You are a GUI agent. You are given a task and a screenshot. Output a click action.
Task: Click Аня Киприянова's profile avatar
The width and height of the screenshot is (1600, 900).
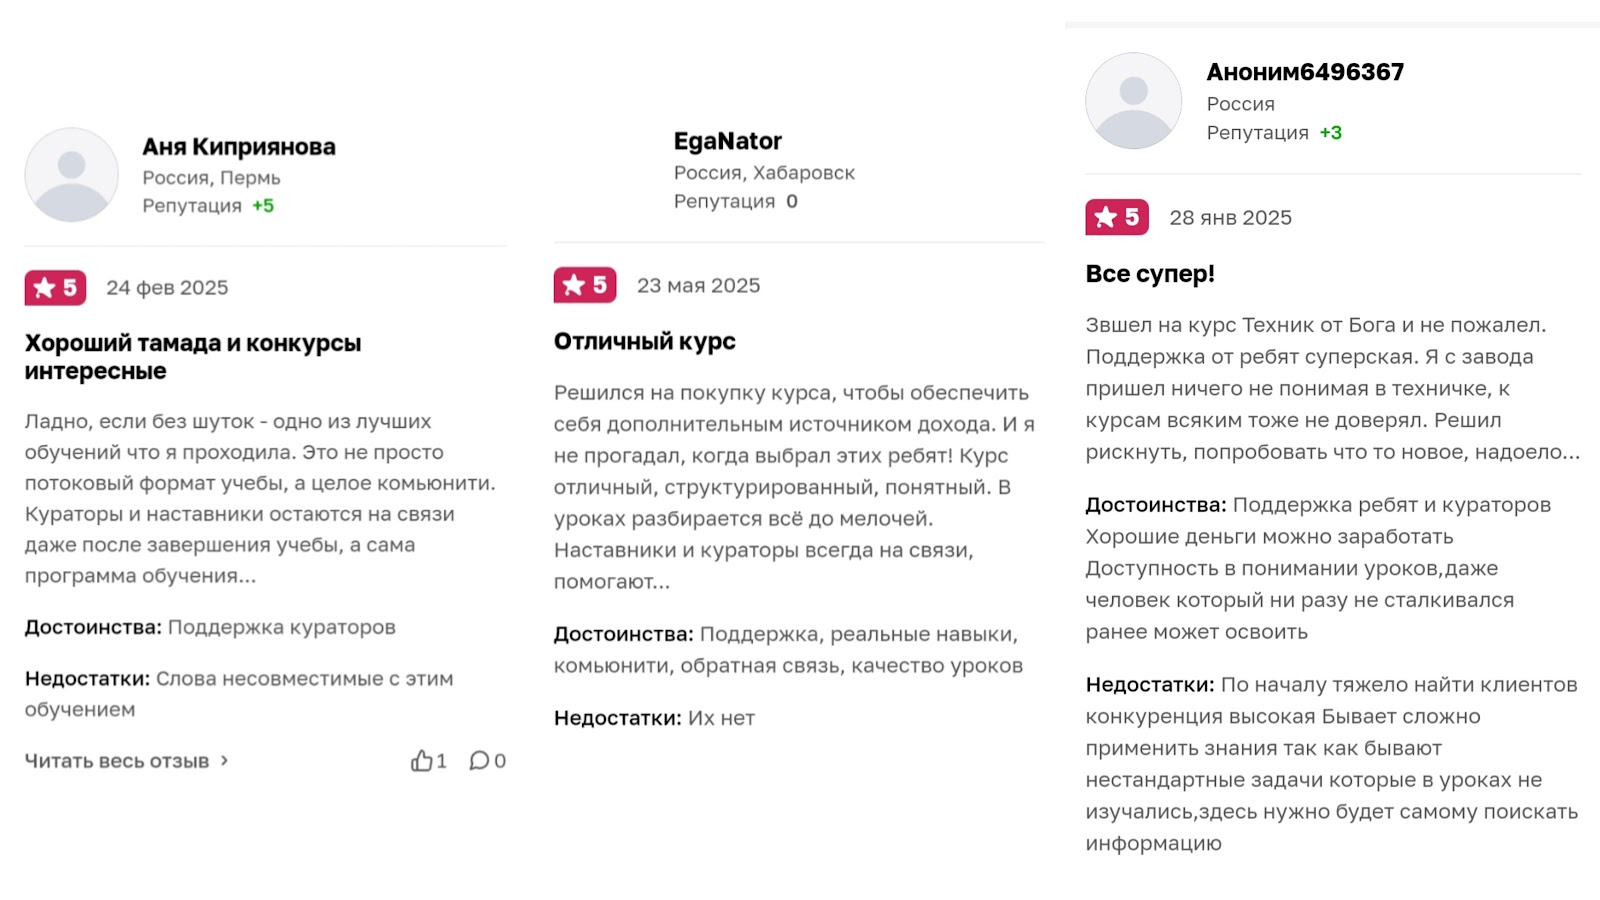pyautogui.click(x=71, y=173)
